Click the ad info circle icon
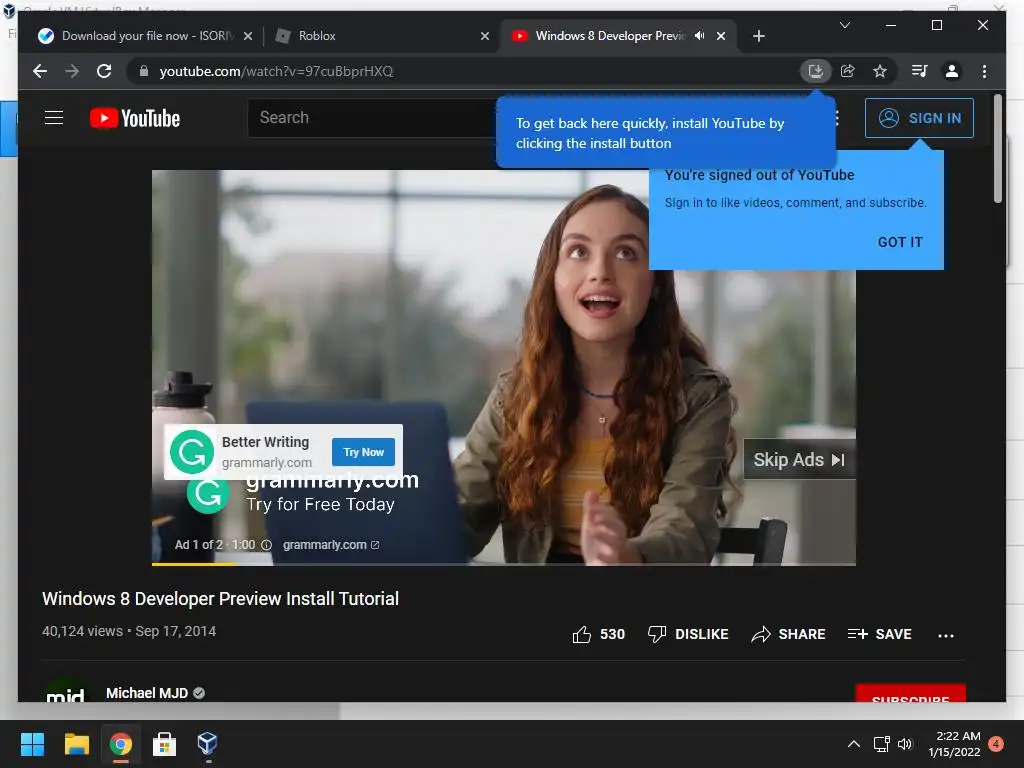The image size is (1024, 768). coord(266,545)
